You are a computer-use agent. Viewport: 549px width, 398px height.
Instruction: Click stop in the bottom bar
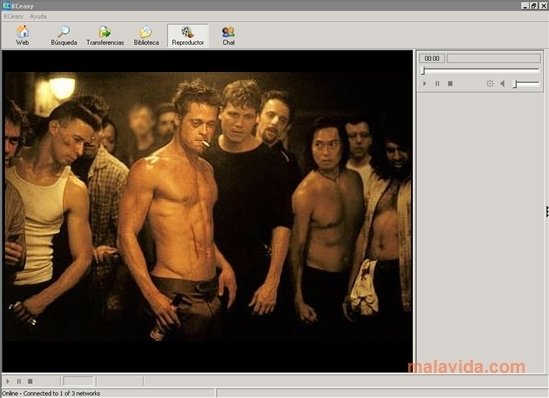click(30, 381)
